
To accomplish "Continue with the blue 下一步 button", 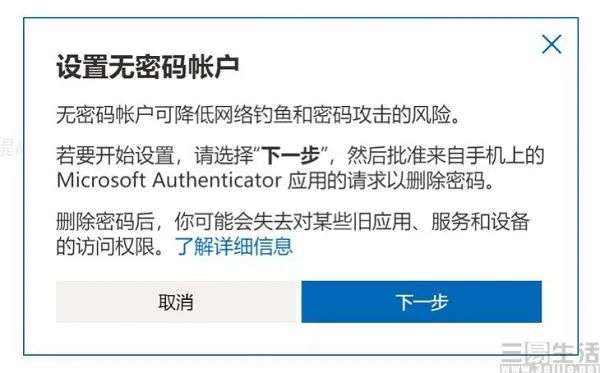I will [421, 302].
